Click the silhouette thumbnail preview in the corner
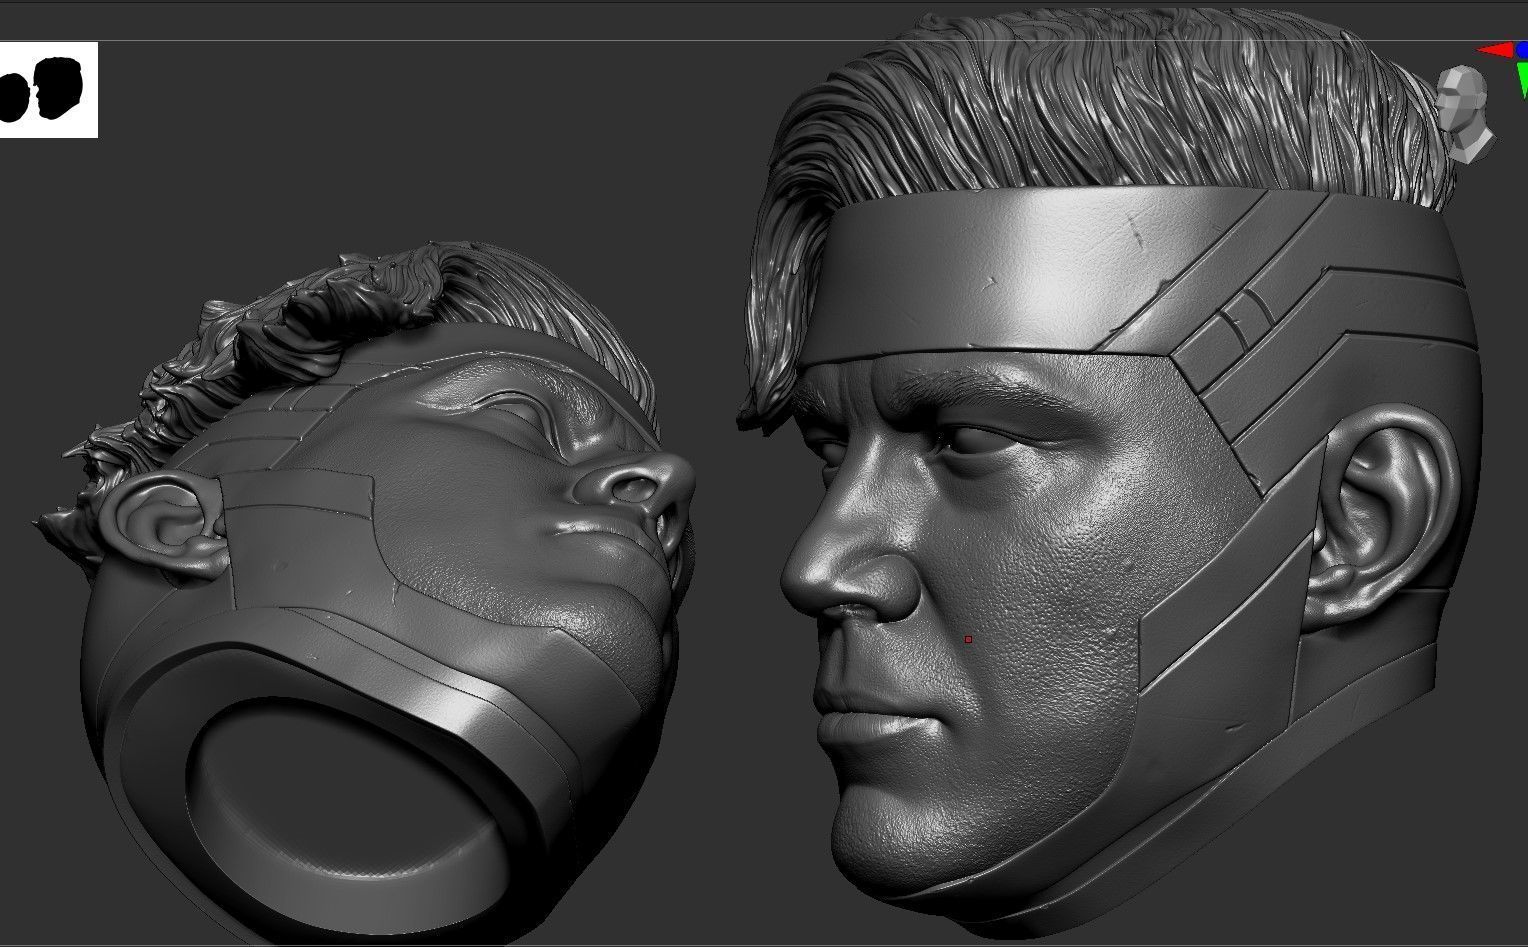 48,90
